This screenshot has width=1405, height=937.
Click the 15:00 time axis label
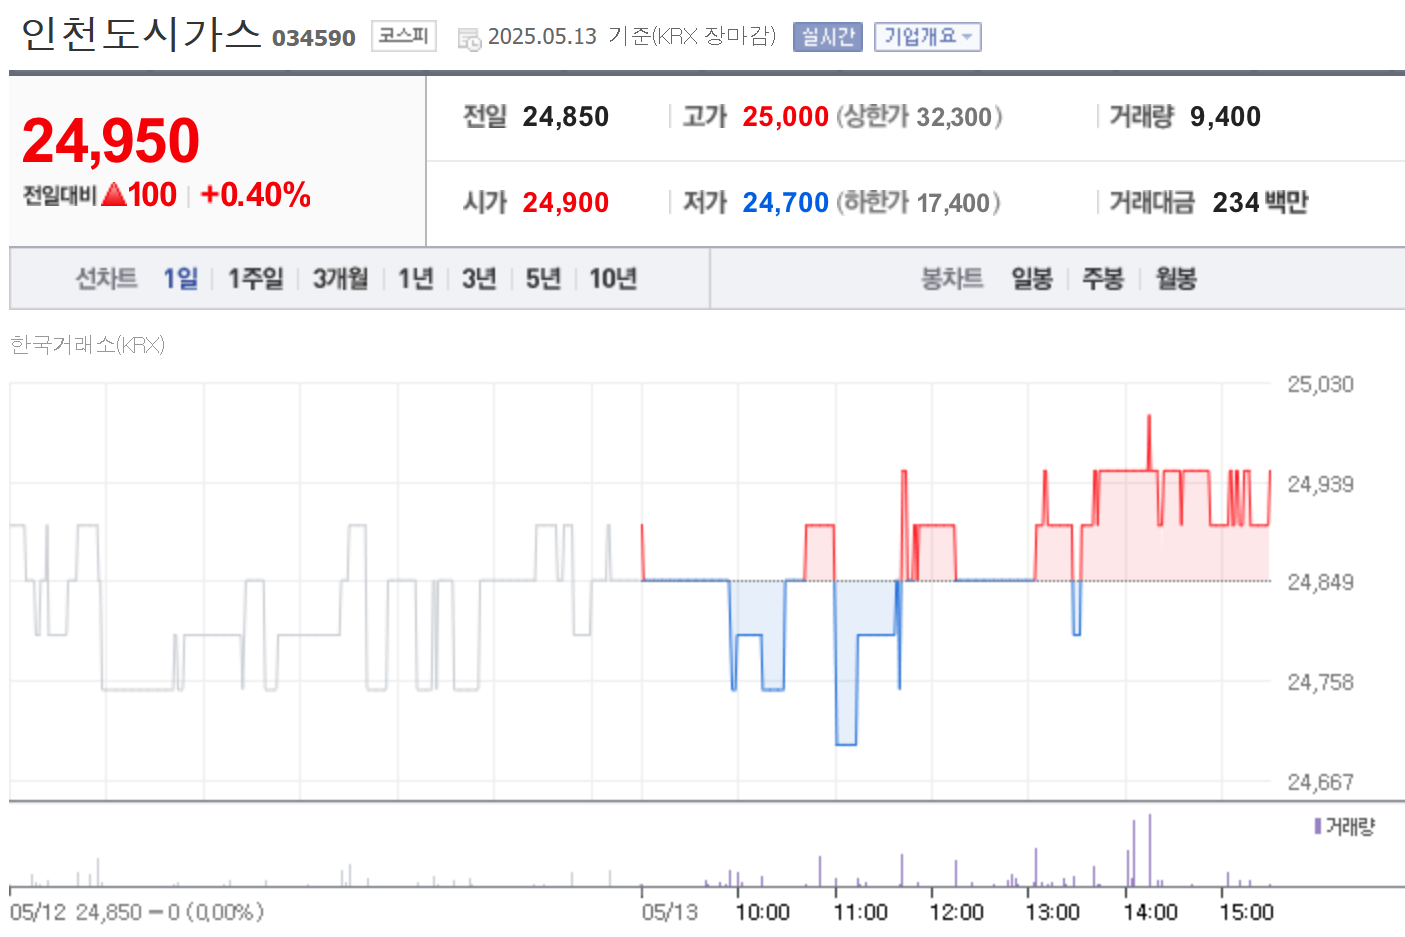pos(1247,912)
